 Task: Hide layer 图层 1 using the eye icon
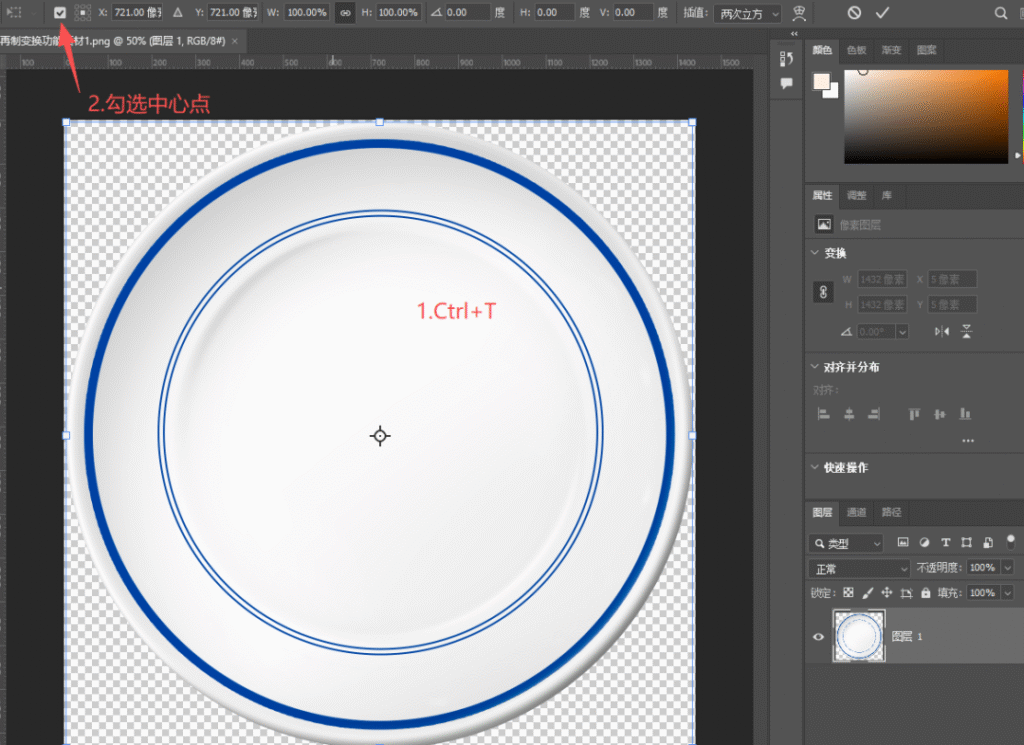pos(818,637)
